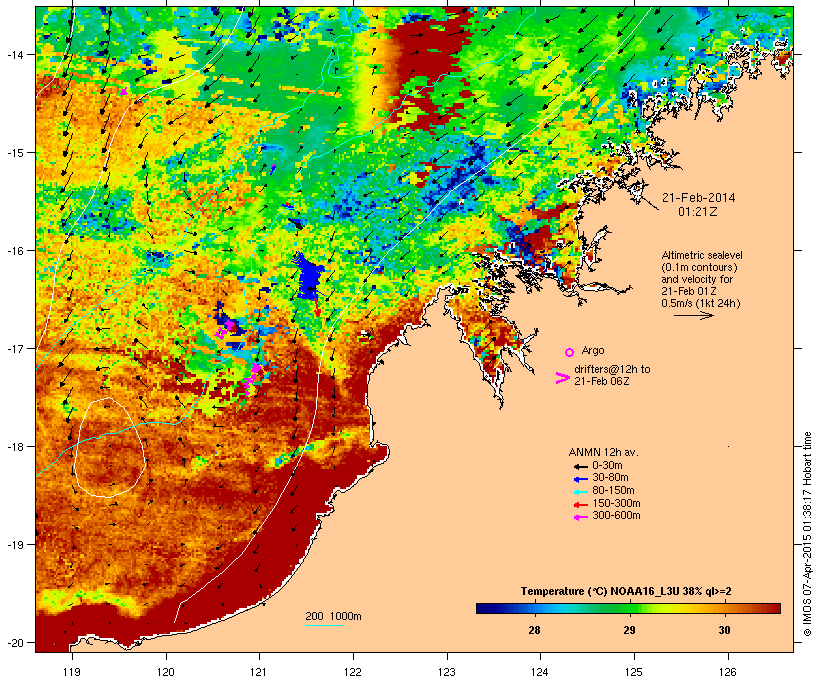Screen dimensions: 820x680
Task: Select the blue 30-80m legend arrow
Action: [581, 479]
